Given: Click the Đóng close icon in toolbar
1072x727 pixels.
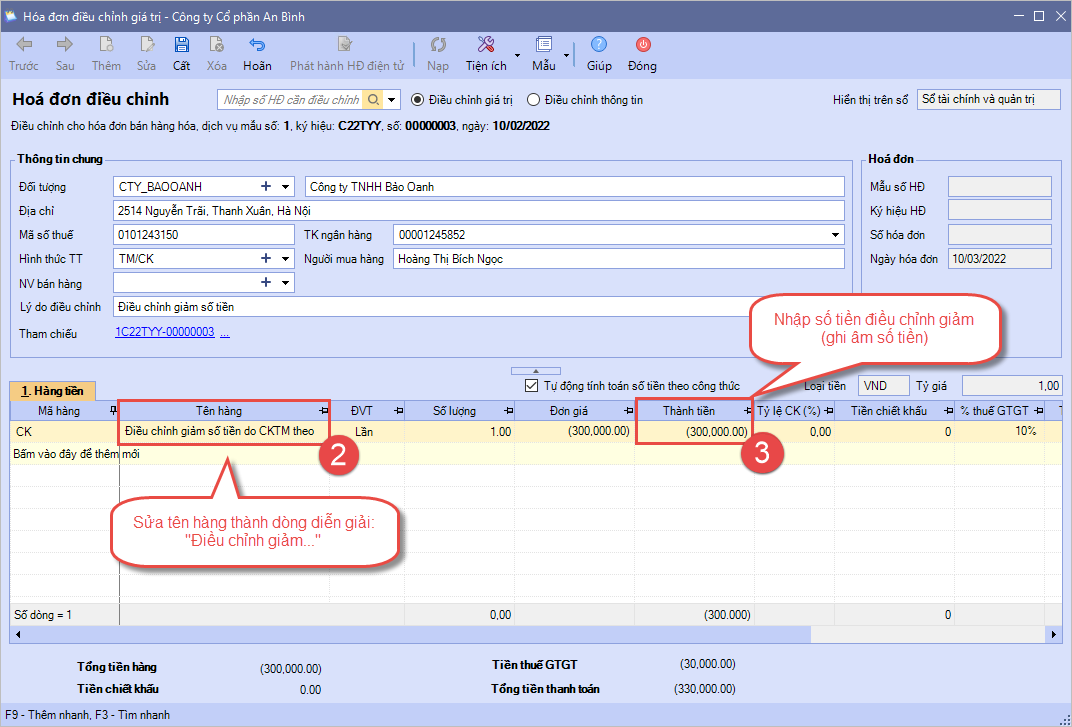Looking at the screenshot, I should point(642,45).
